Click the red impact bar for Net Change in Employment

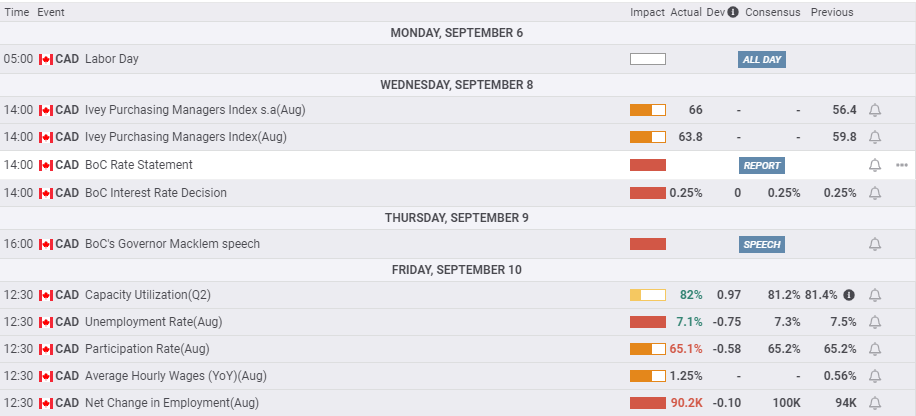648,403
